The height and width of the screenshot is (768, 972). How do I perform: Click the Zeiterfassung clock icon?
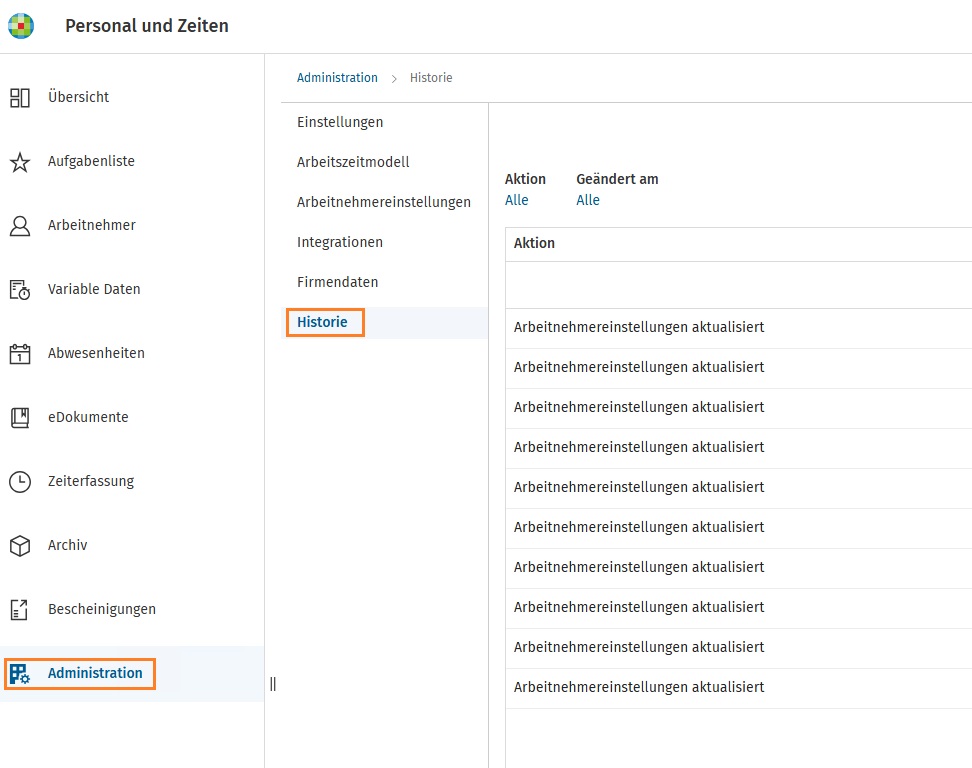[x=20, y=482]
